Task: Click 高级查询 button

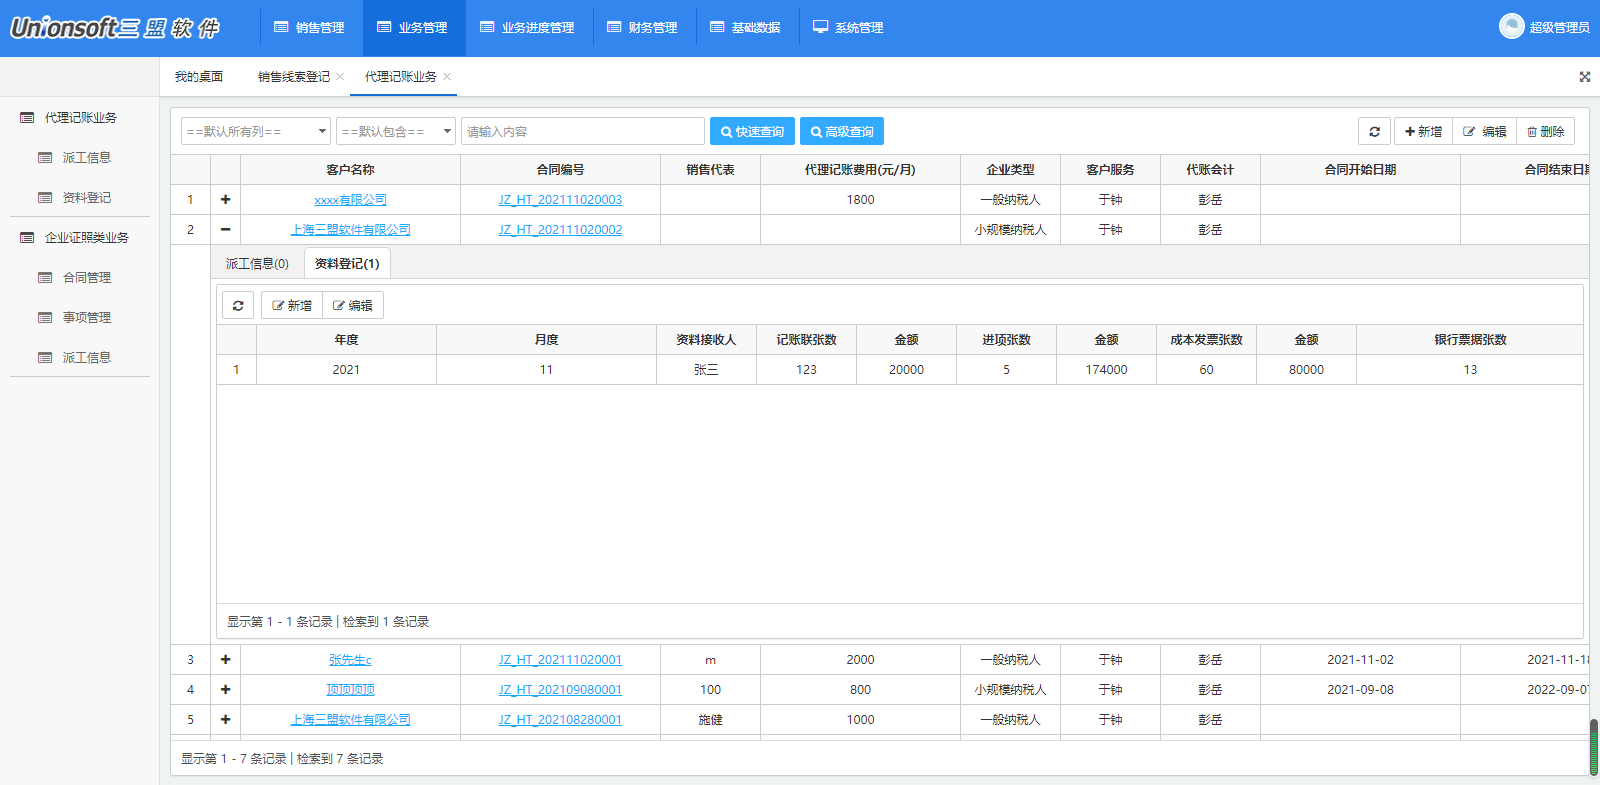Action: click(x=842, y=131)
